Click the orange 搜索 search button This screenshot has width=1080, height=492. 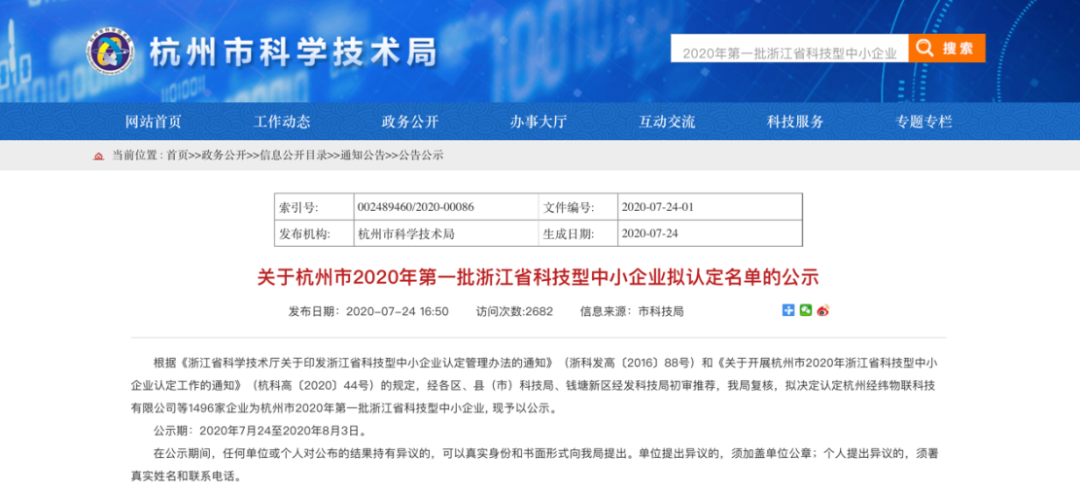coord(946,48)
